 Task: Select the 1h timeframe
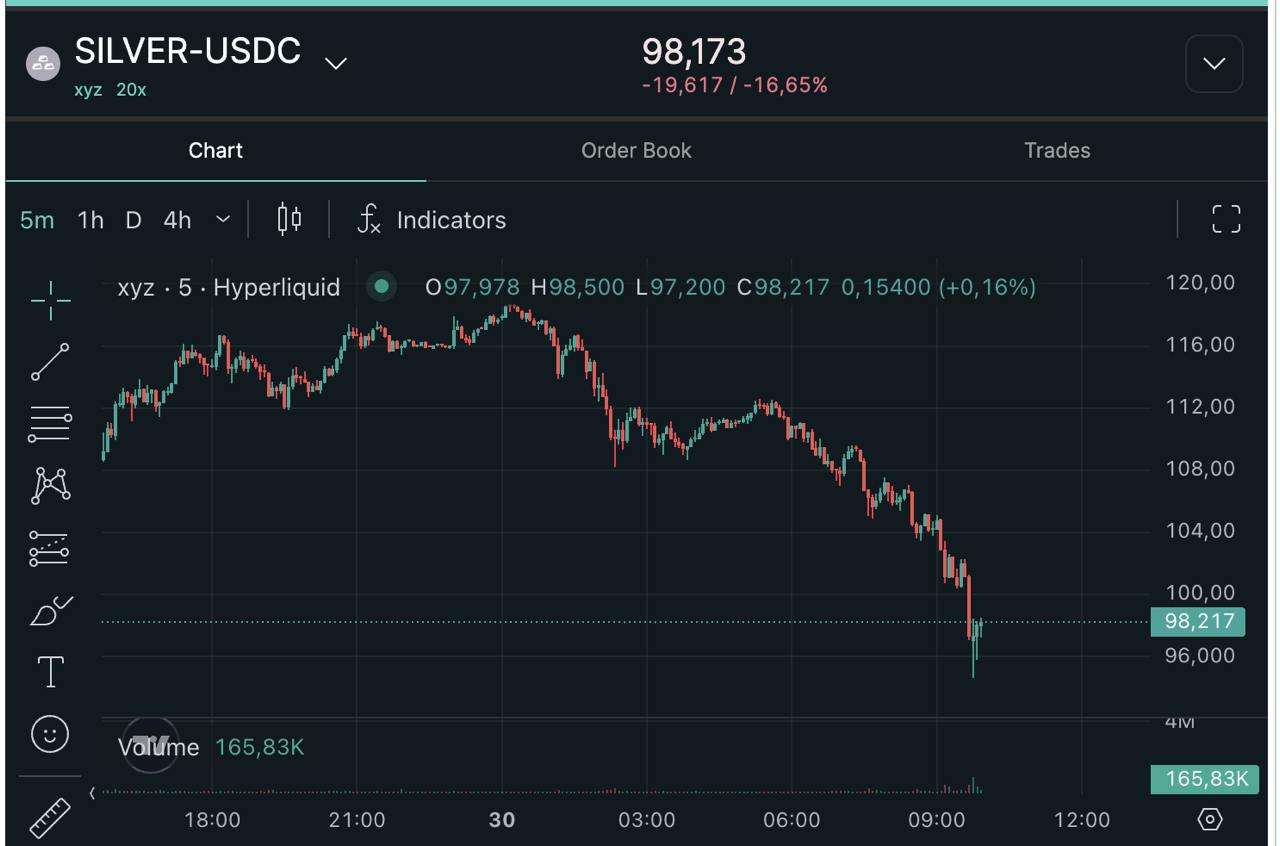click(91, 219)
